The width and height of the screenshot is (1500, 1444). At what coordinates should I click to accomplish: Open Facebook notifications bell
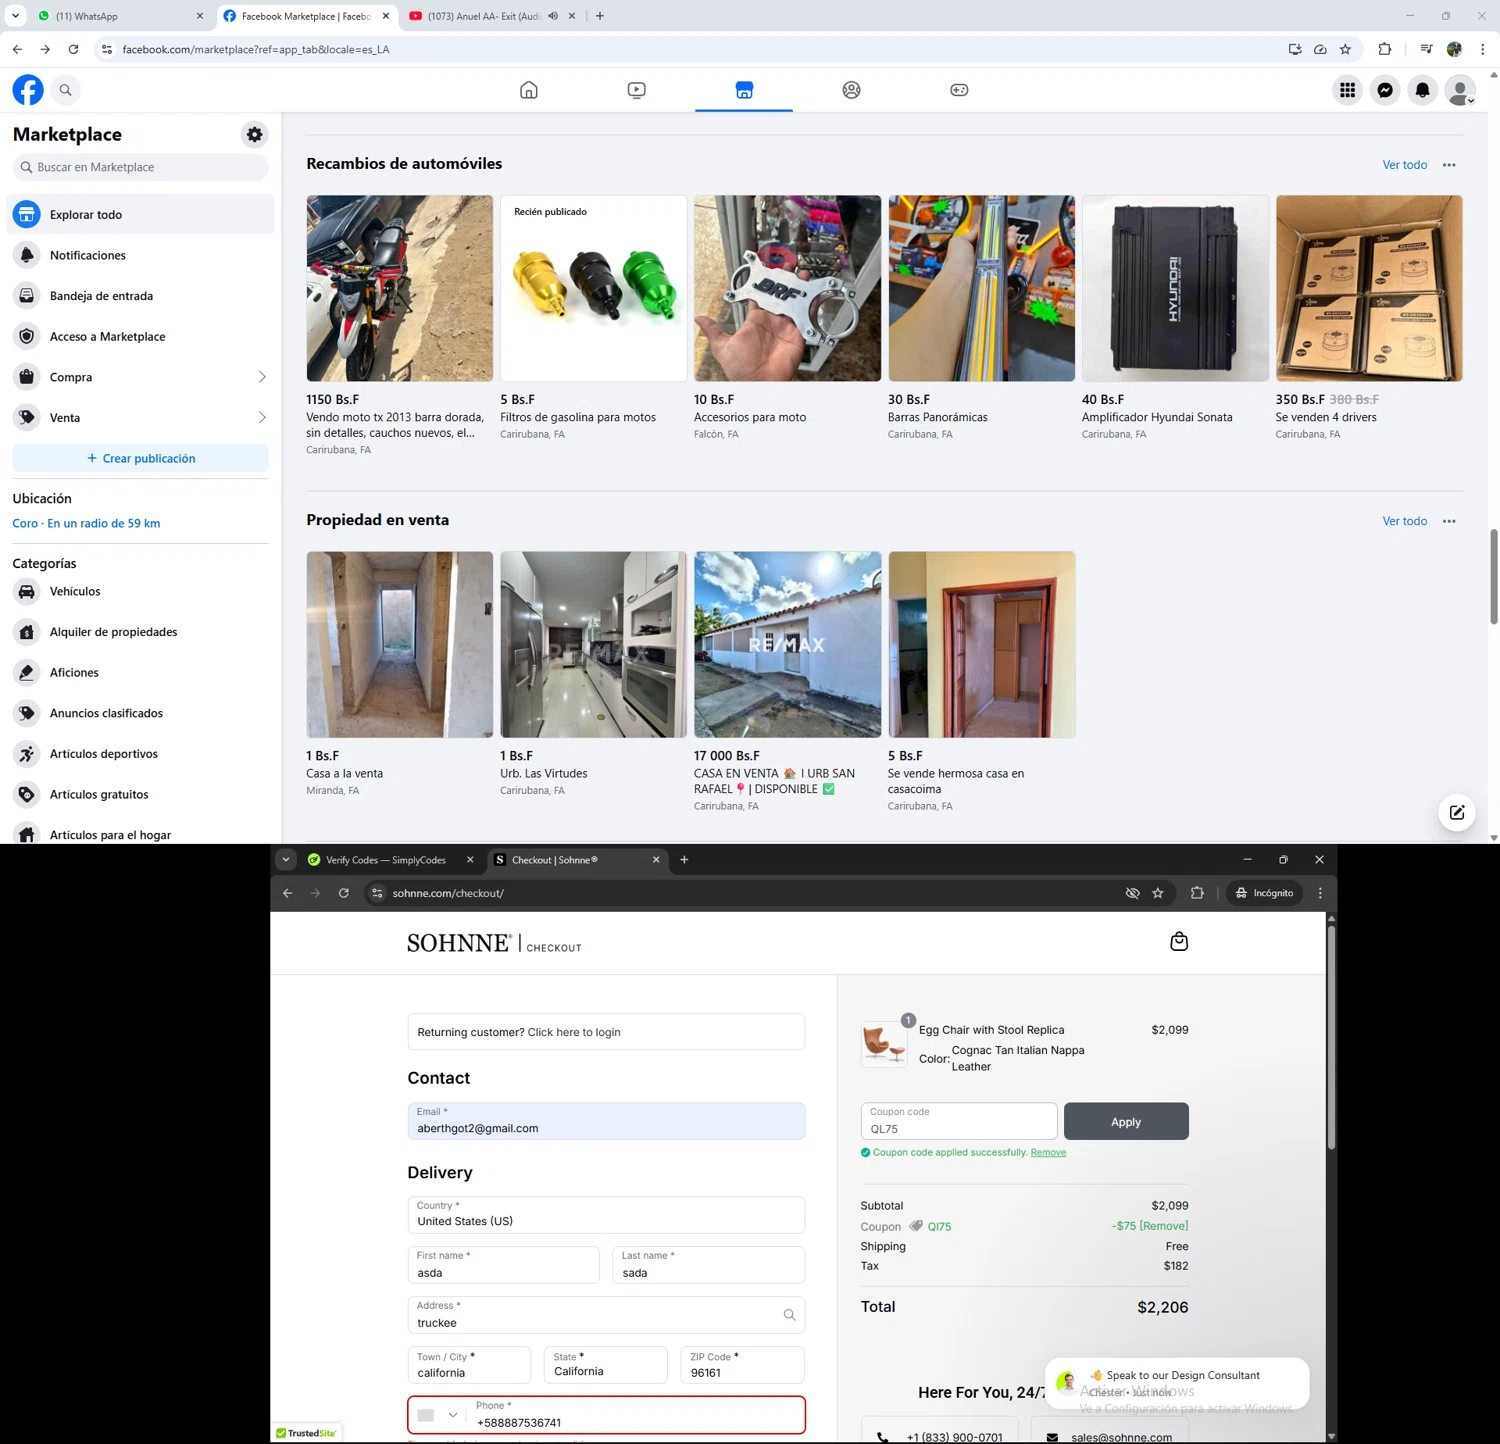click(x=1422, y=90)
